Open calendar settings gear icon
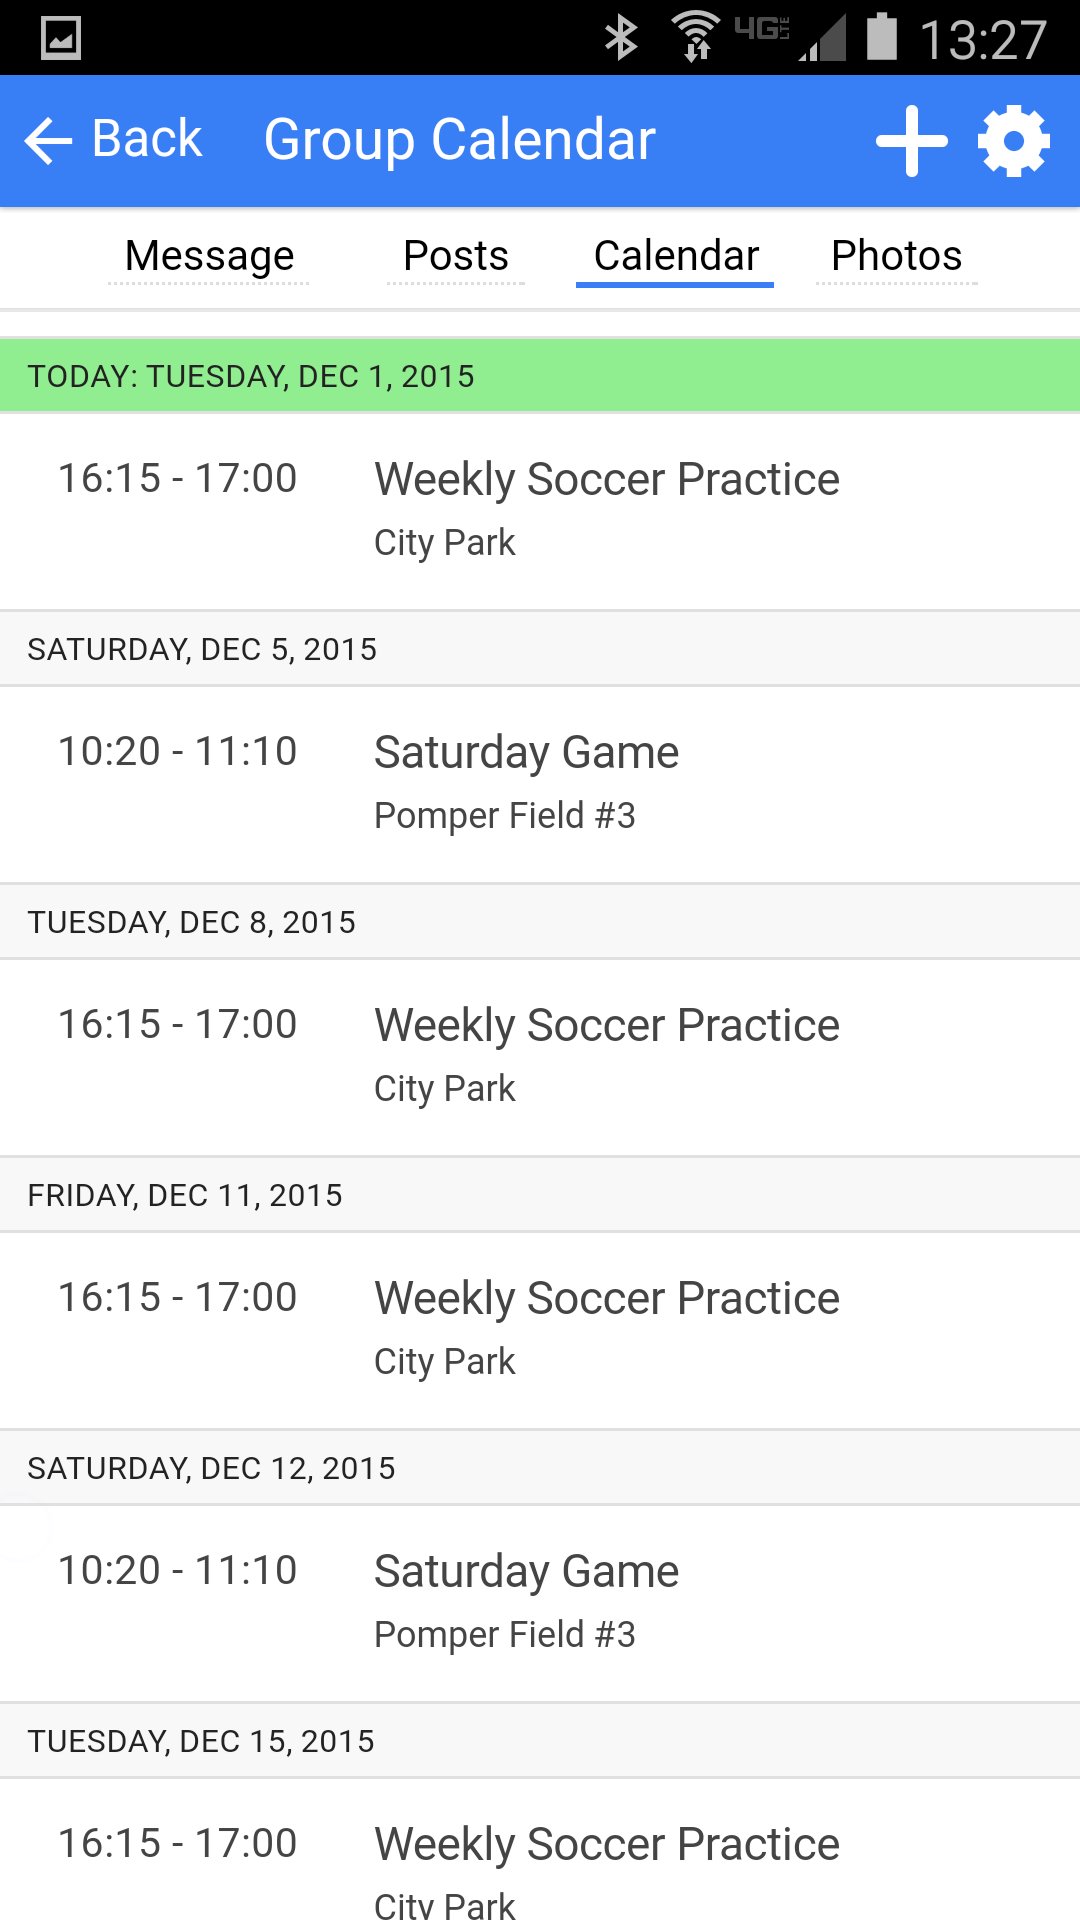1080x1920 pixels. tap(1014, 141)
